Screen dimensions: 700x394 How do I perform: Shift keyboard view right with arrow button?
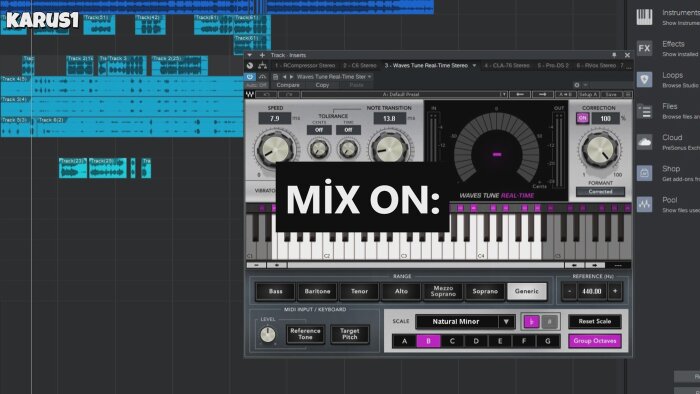click(x=595, y=265)
